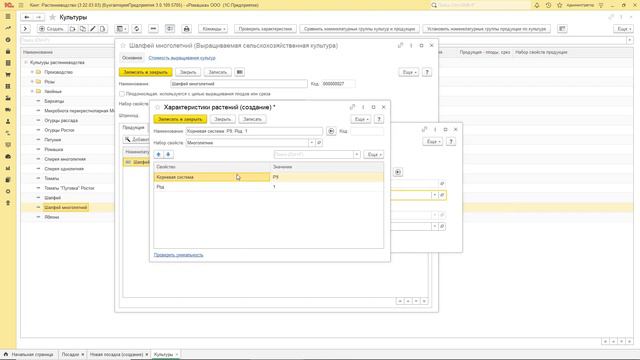Image resolution: width=640 pixels, height=360 pixels.
Task: Go back with the left arrow
Action: pyautogui.click(x=27, y=17)
